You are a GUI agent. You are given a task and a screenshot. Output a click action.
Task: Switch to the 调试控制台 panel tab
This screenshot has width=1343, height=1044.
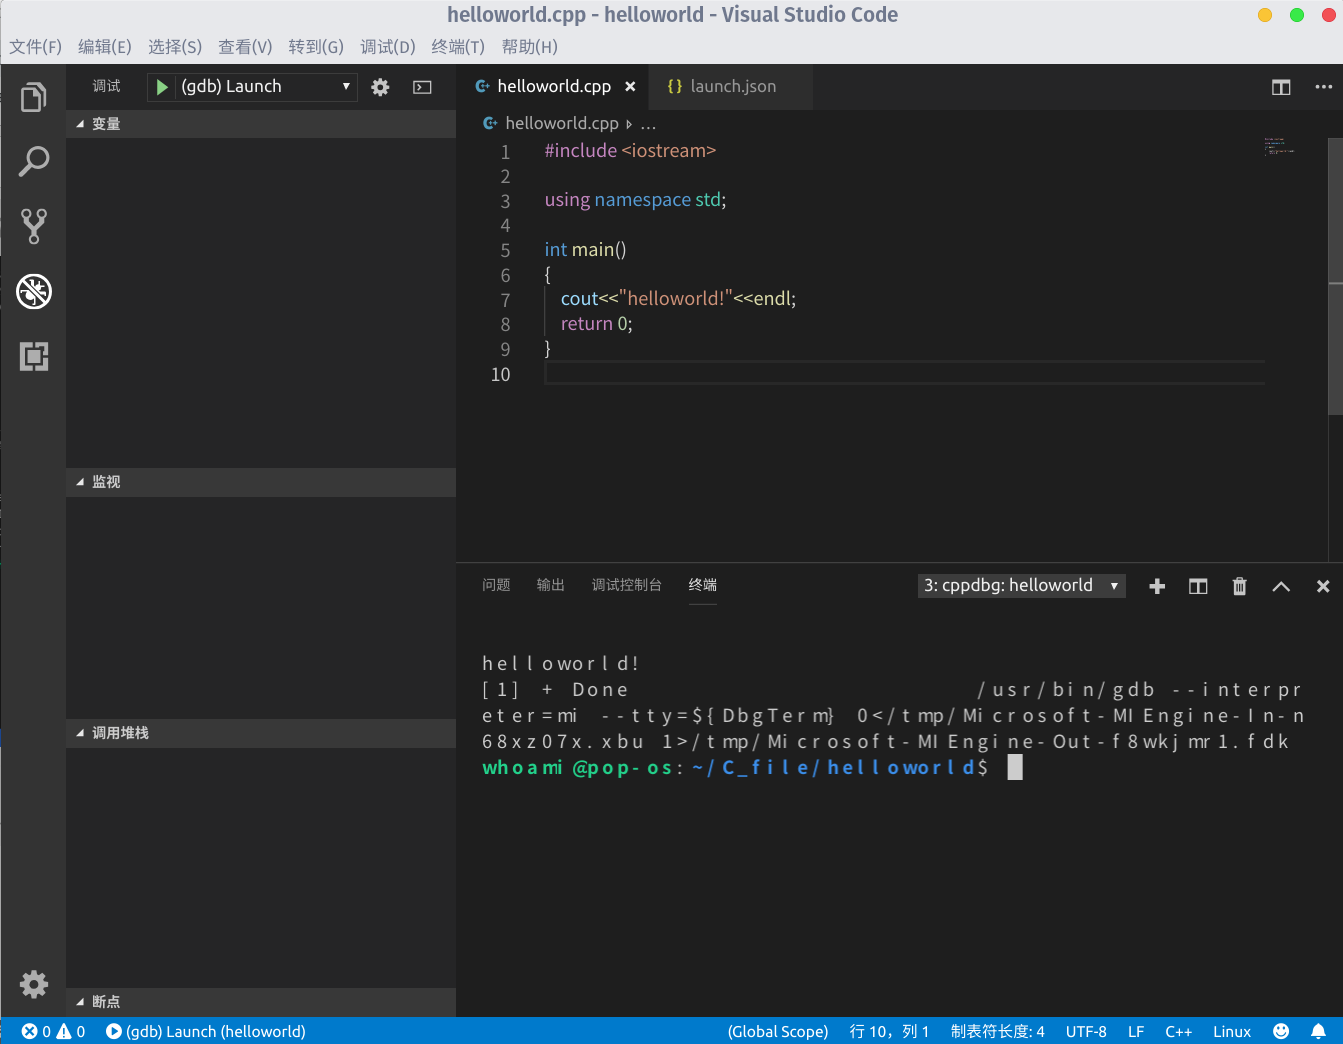click(x=627, y=585)
